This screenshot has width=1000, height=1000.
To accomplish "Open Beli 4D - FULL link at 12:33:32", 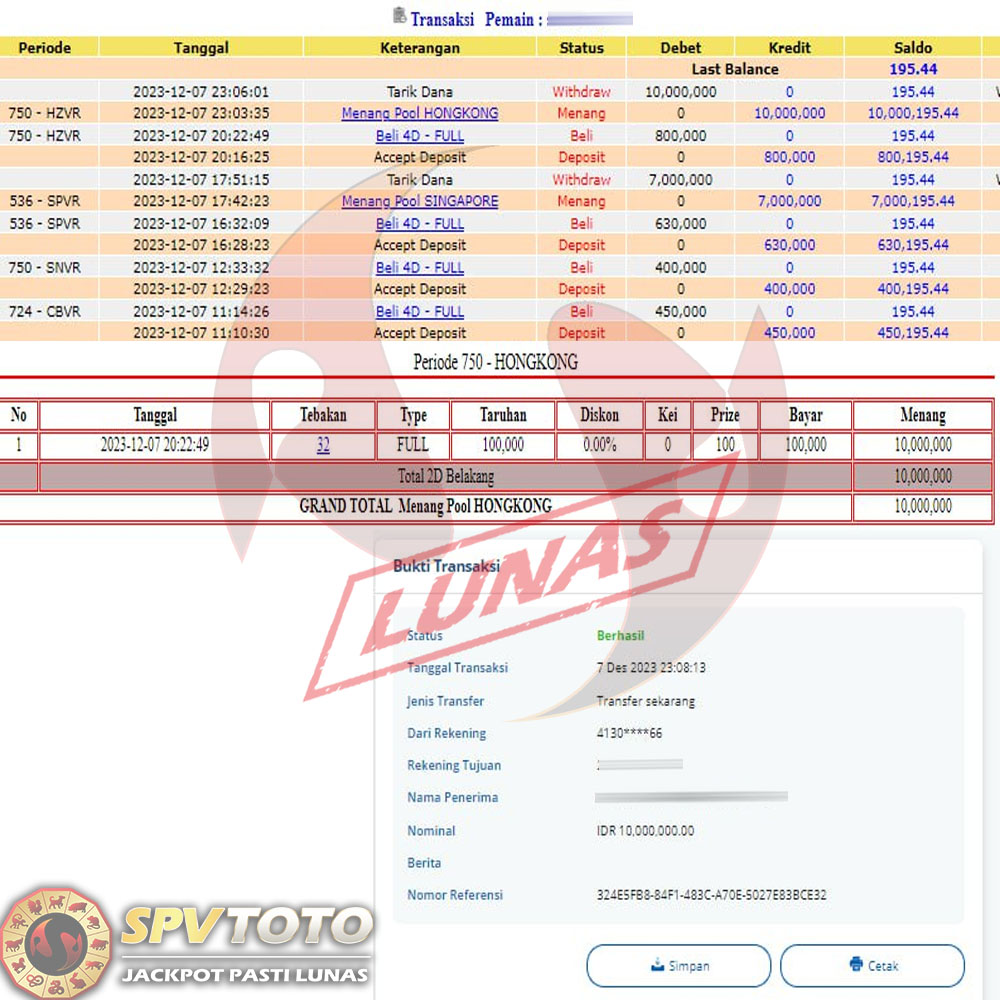I will (420, 267).
